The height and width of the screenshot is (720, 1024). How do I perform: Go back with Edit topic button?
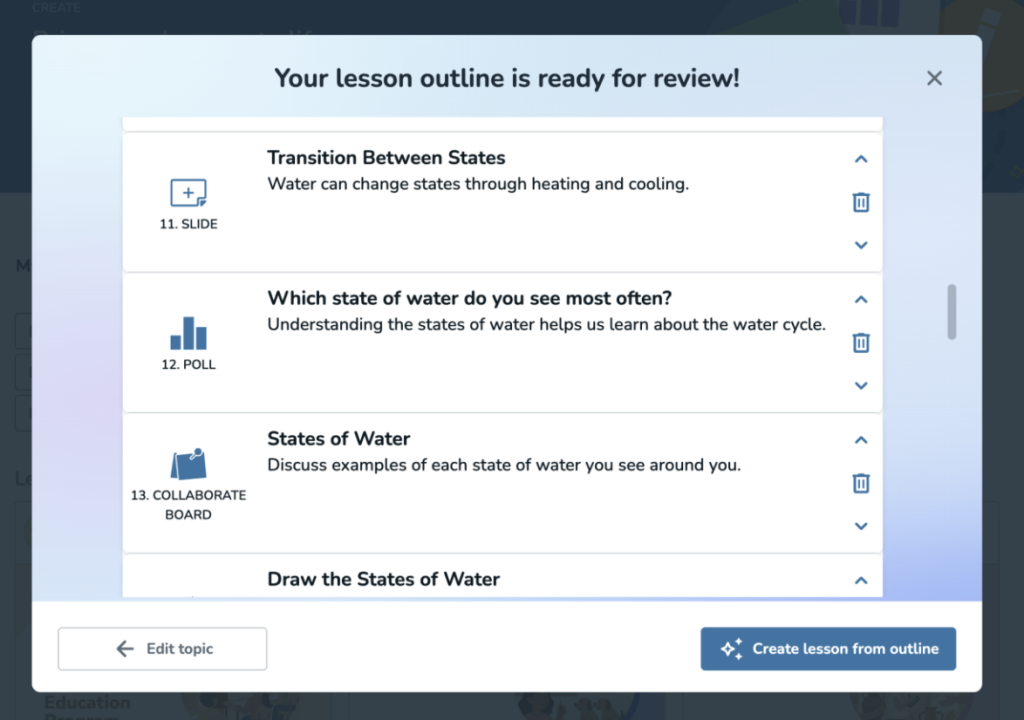162,649
